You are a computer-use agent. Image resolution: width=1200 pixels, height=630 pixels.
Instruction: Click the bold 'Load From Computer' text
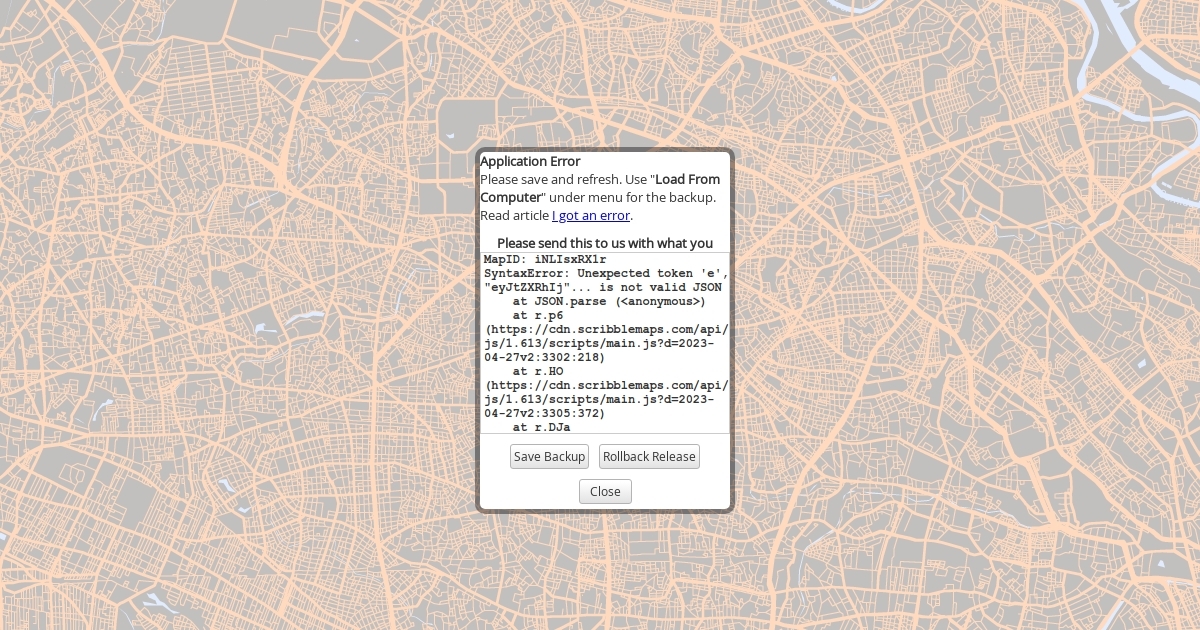coord(600,188)
